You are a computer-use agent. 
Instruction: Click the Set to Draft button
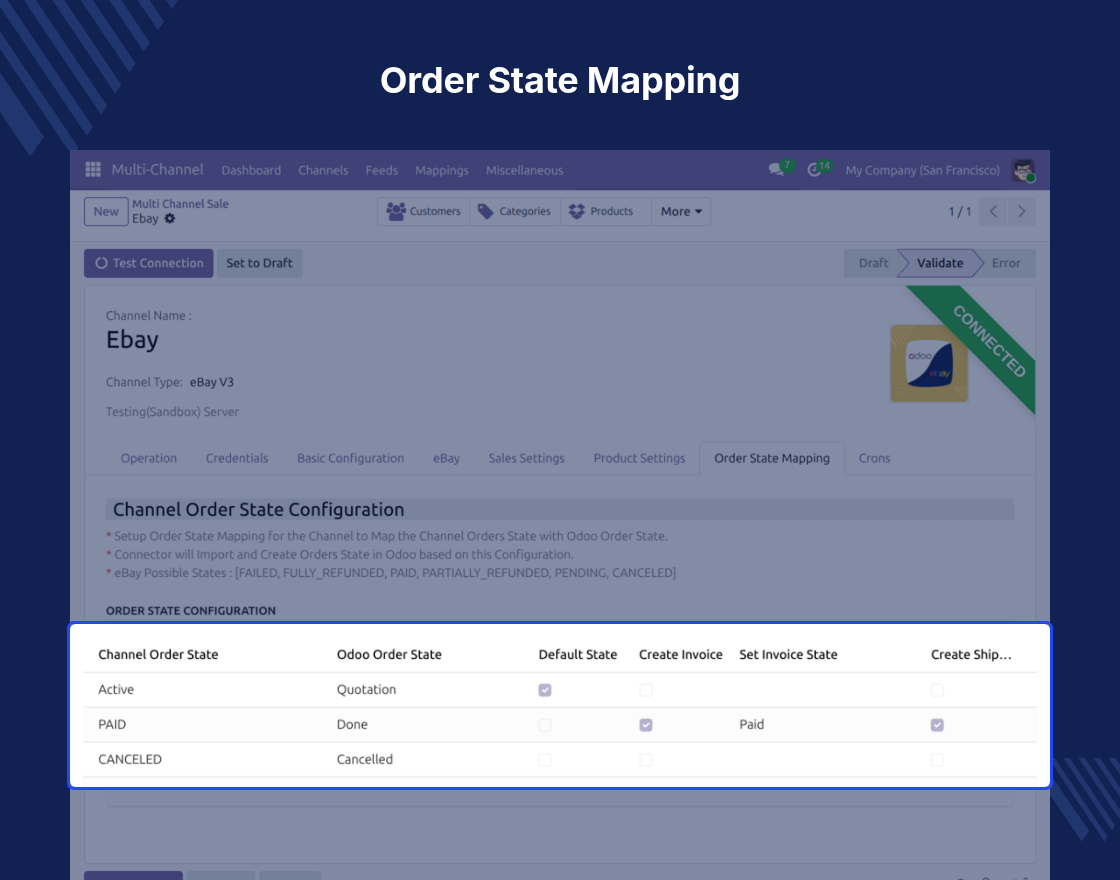click(x=259, y=263)
